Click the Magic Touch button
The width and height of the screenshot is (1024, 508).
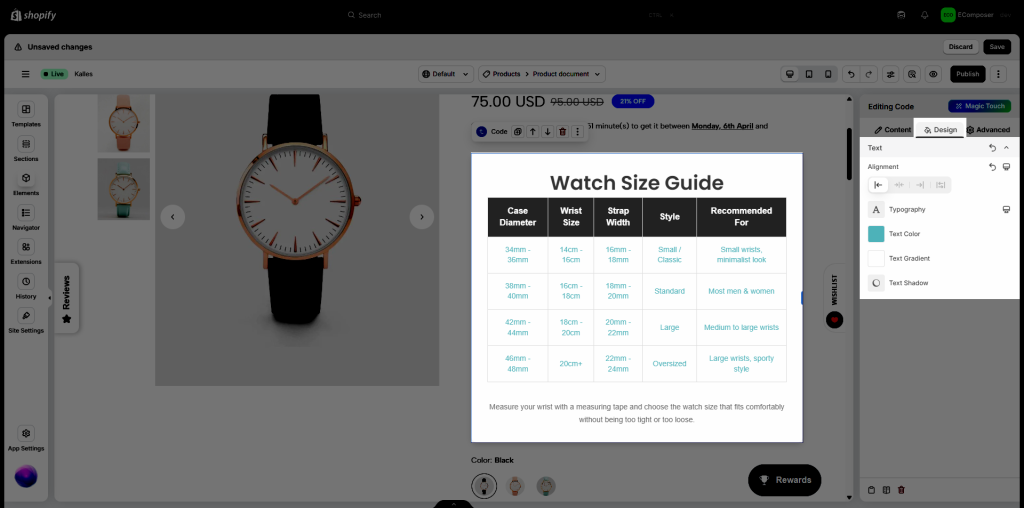979,106
